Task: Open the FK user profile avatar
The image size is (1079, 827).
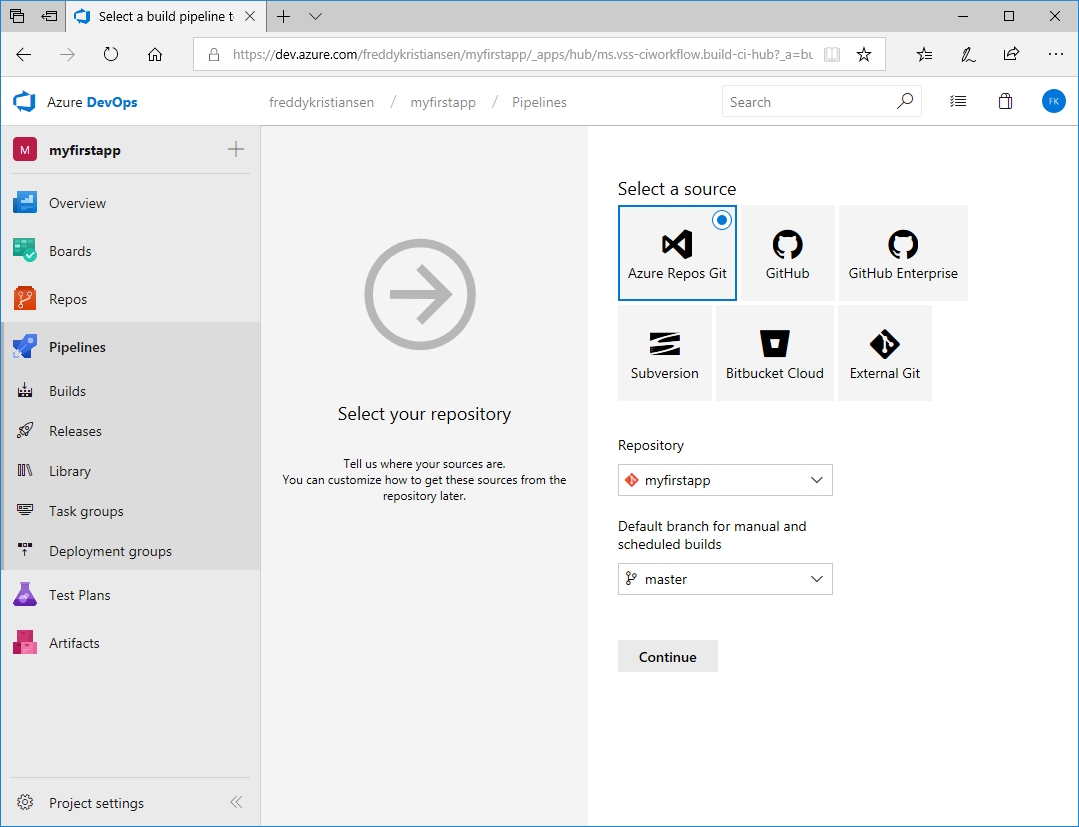Action: coord(1053,102)
